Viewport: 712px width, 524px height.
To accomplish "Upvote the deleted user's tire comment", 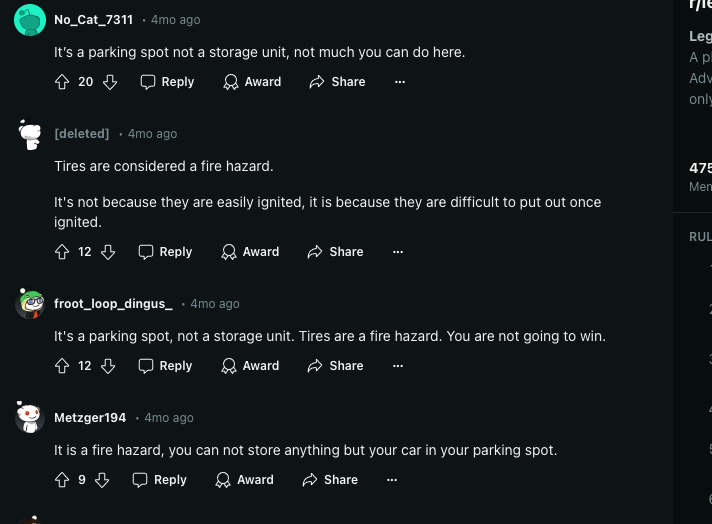I will [x=62, y=252].
